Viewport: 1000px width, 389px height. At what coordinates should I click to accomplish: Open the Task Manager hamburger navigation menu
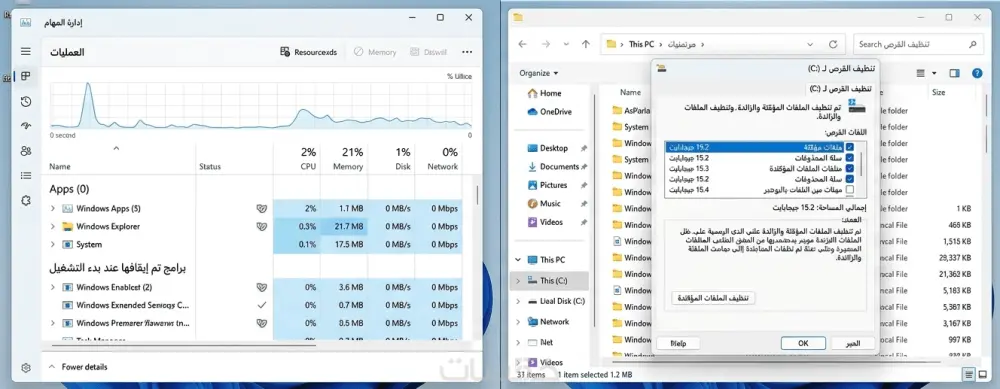point(26,52)
